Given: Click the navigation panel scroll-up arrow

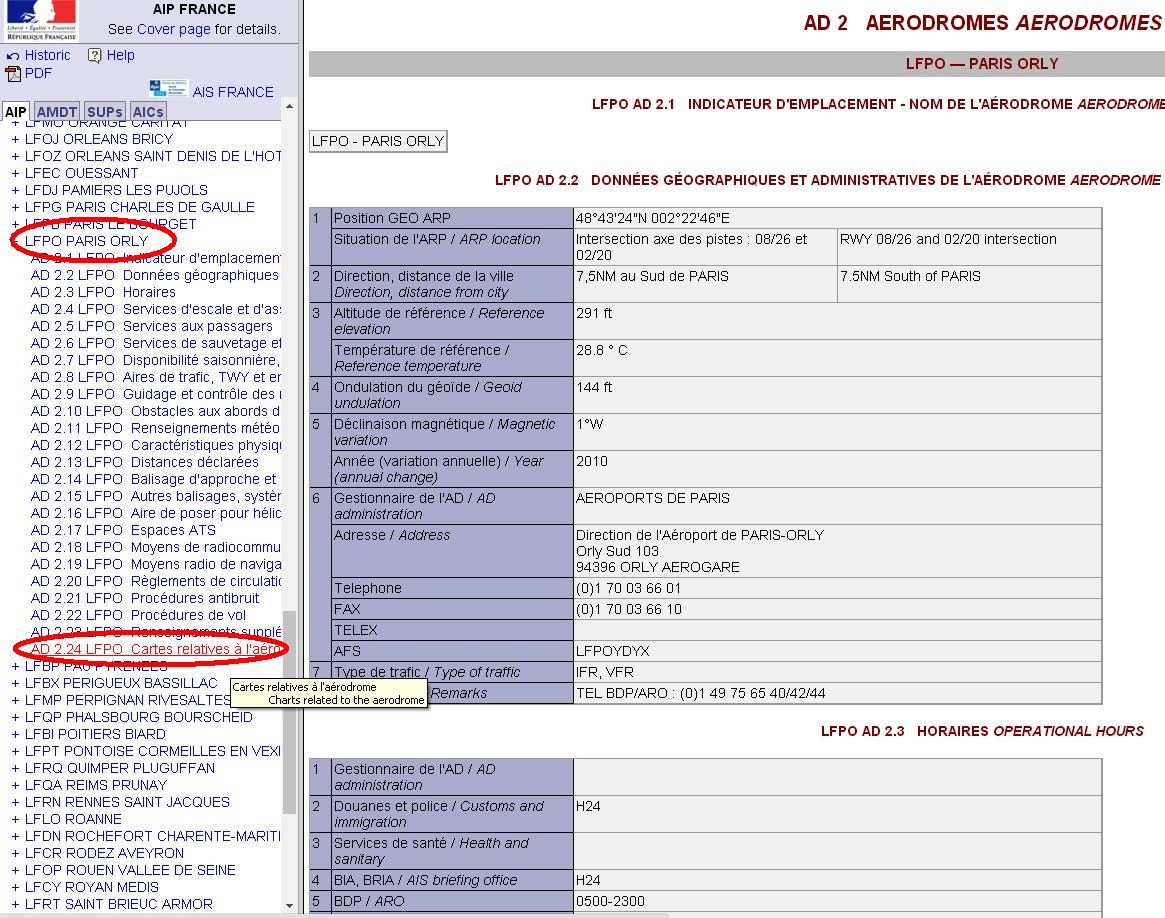Looking at the screenshot, I should (x=289, y=107).
